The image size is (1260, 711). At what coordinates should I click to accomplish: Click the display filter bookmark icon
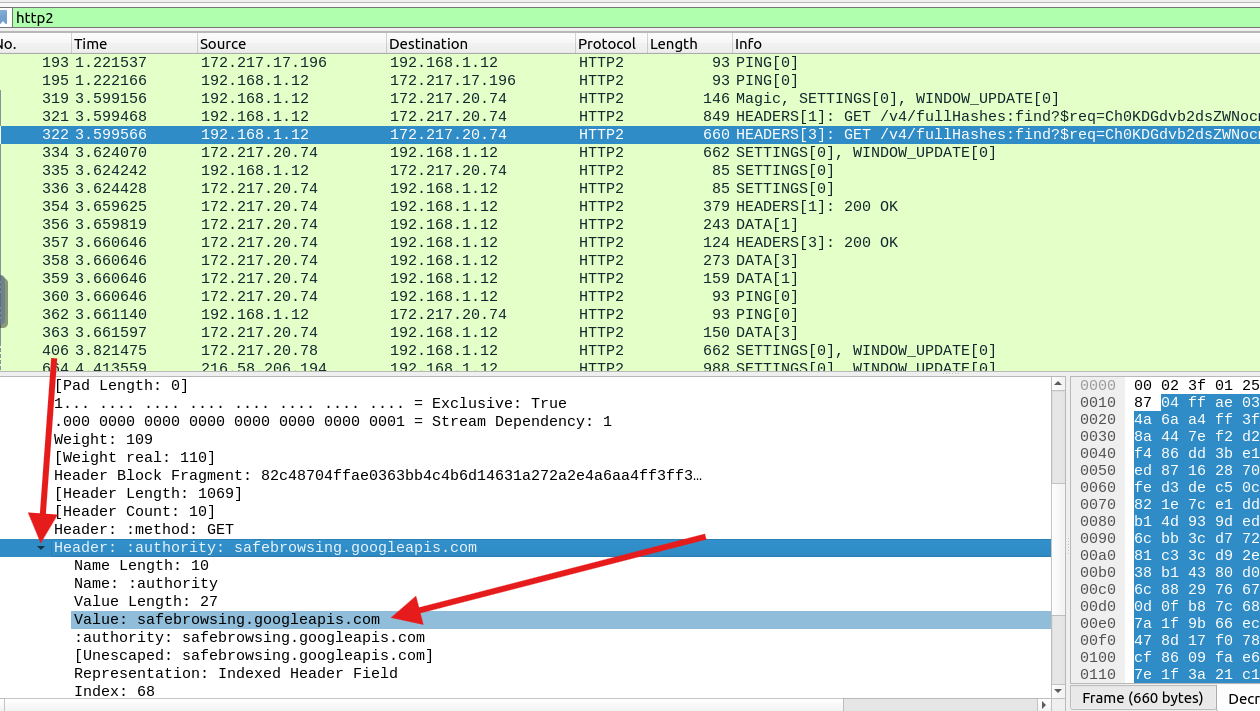point(4,18)
